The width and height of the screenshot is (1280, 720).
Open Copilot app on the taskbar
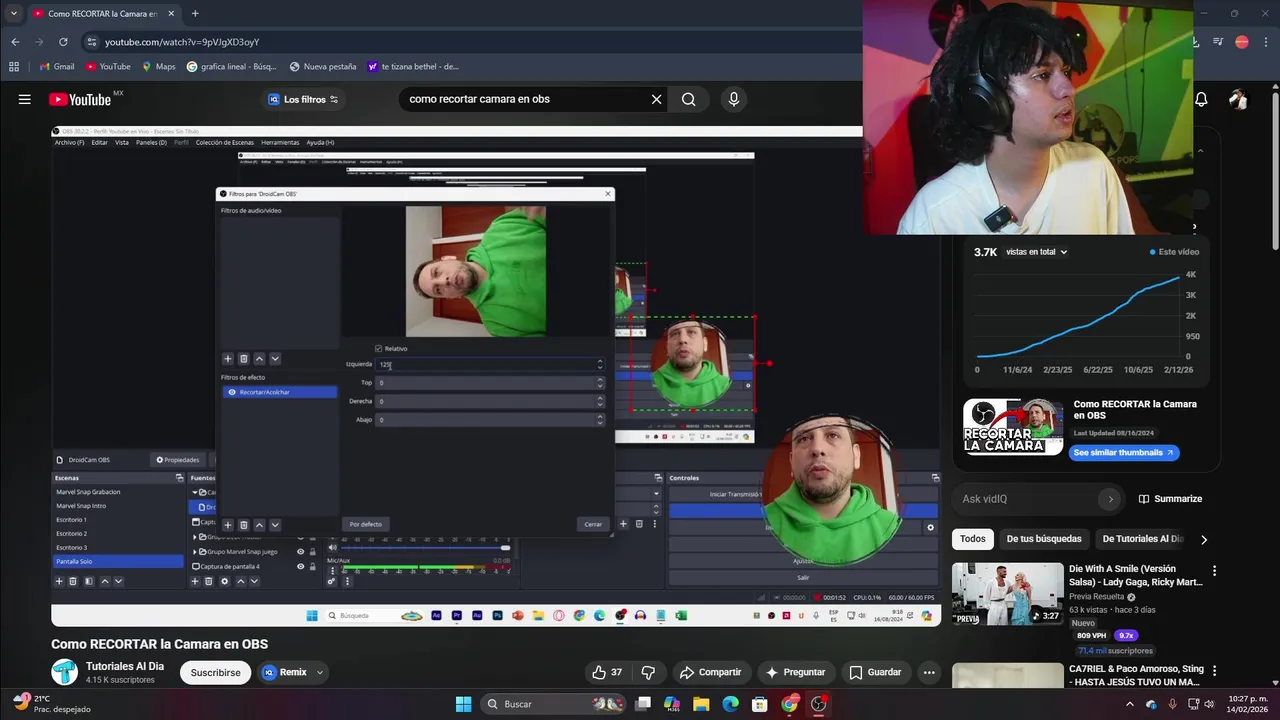[672, 704]
